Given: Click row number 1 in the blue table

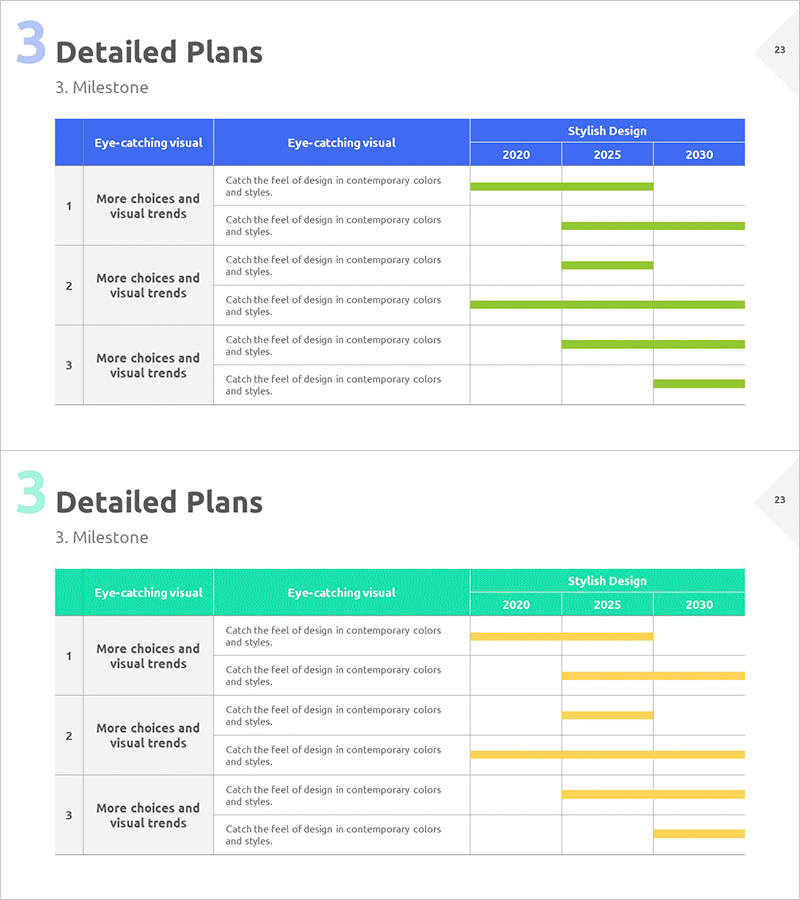Looking at the screenshot, I should [69, 206].
